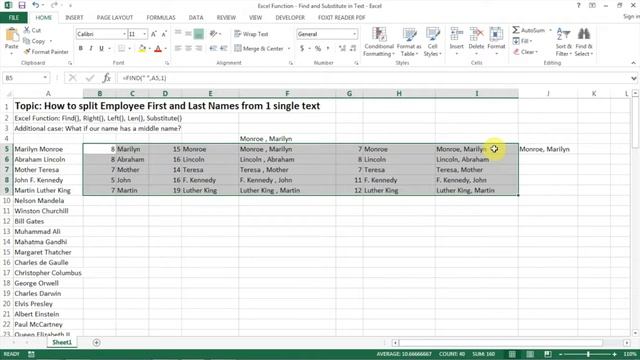Click the orientation text angle icon

tap(213, 34)
